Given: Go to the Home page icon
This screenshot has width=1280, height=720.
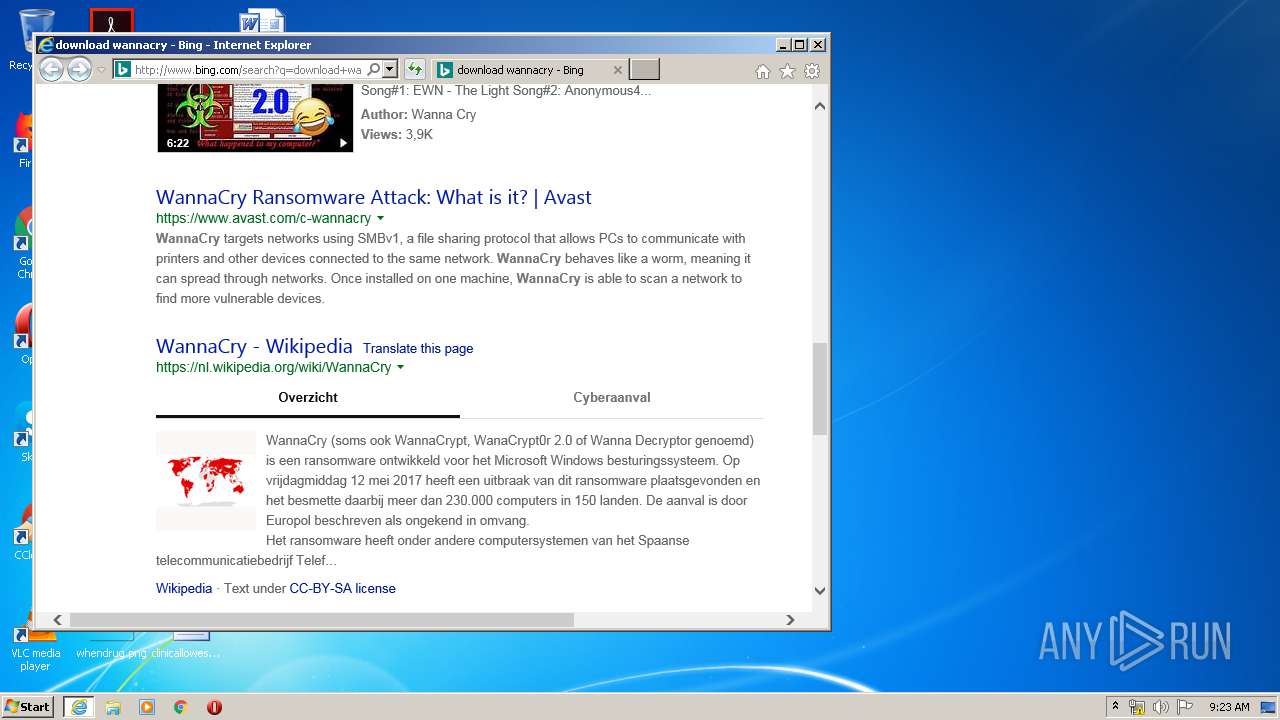Looking at the screenshot, I should click(x=763, y=71).
